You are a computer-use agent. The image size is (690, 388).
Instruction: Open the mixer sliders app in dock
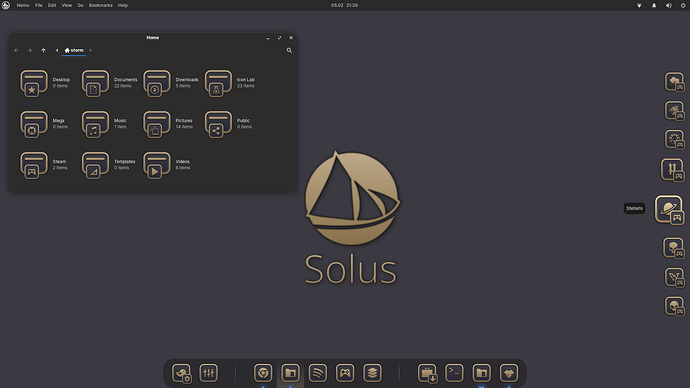pos(209,373)
